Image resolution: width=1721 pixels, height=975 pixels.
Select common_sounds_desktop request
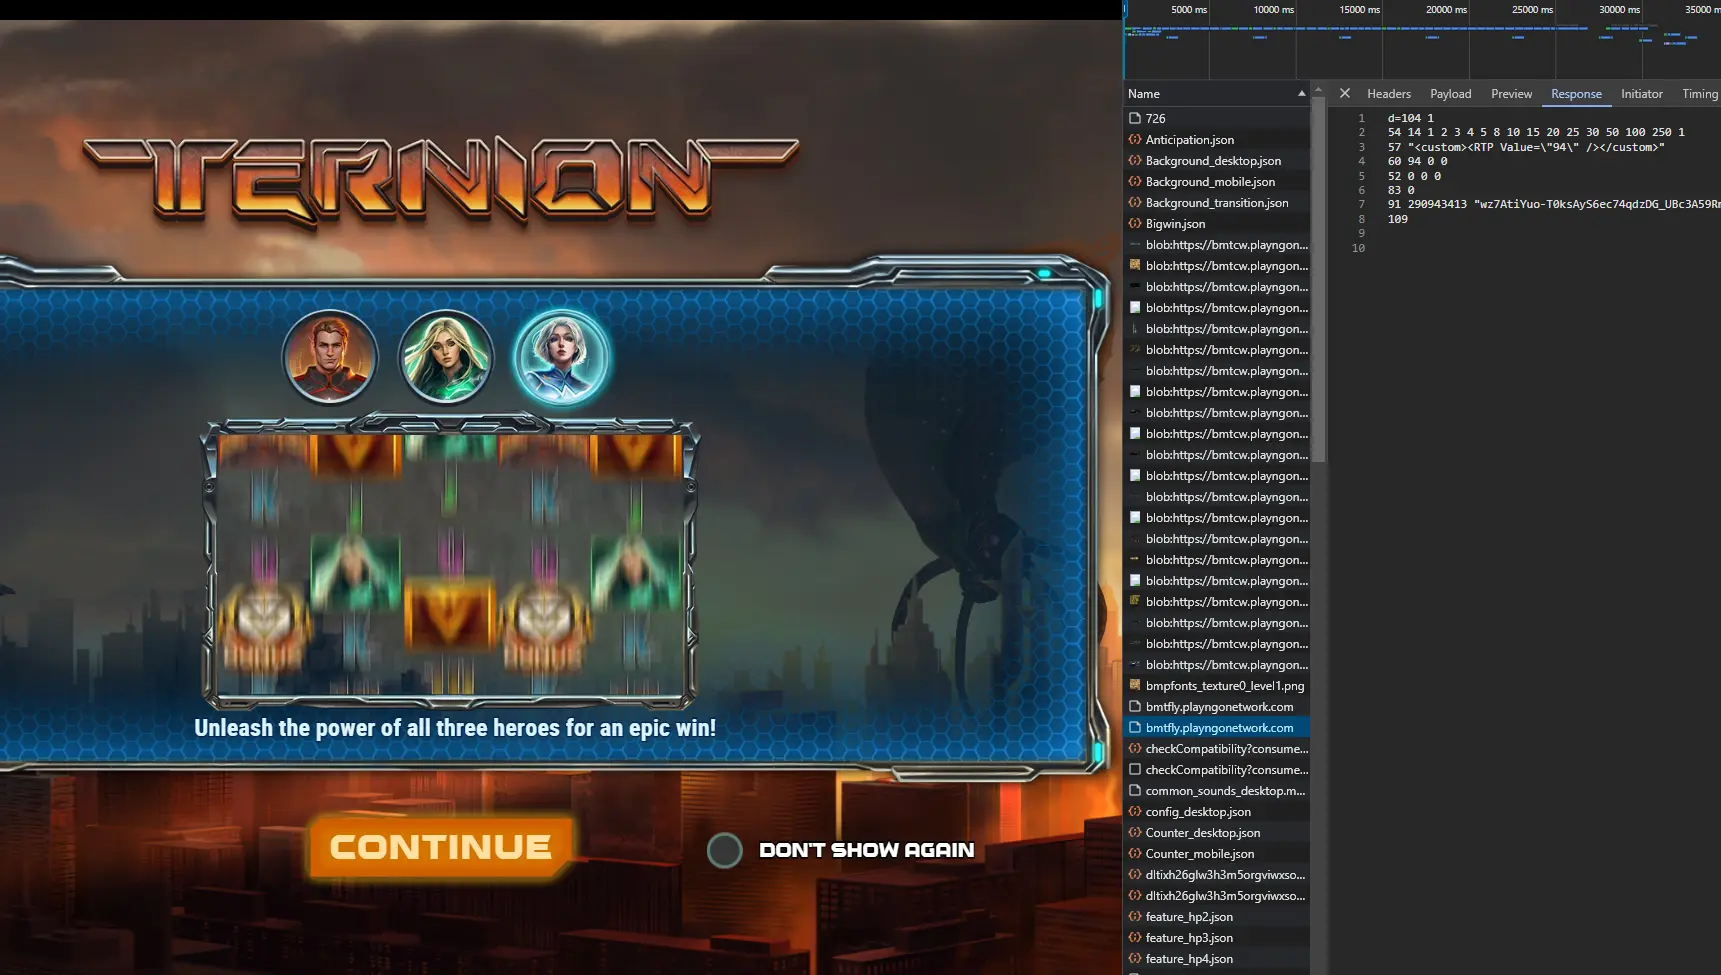pos(1216,790)
